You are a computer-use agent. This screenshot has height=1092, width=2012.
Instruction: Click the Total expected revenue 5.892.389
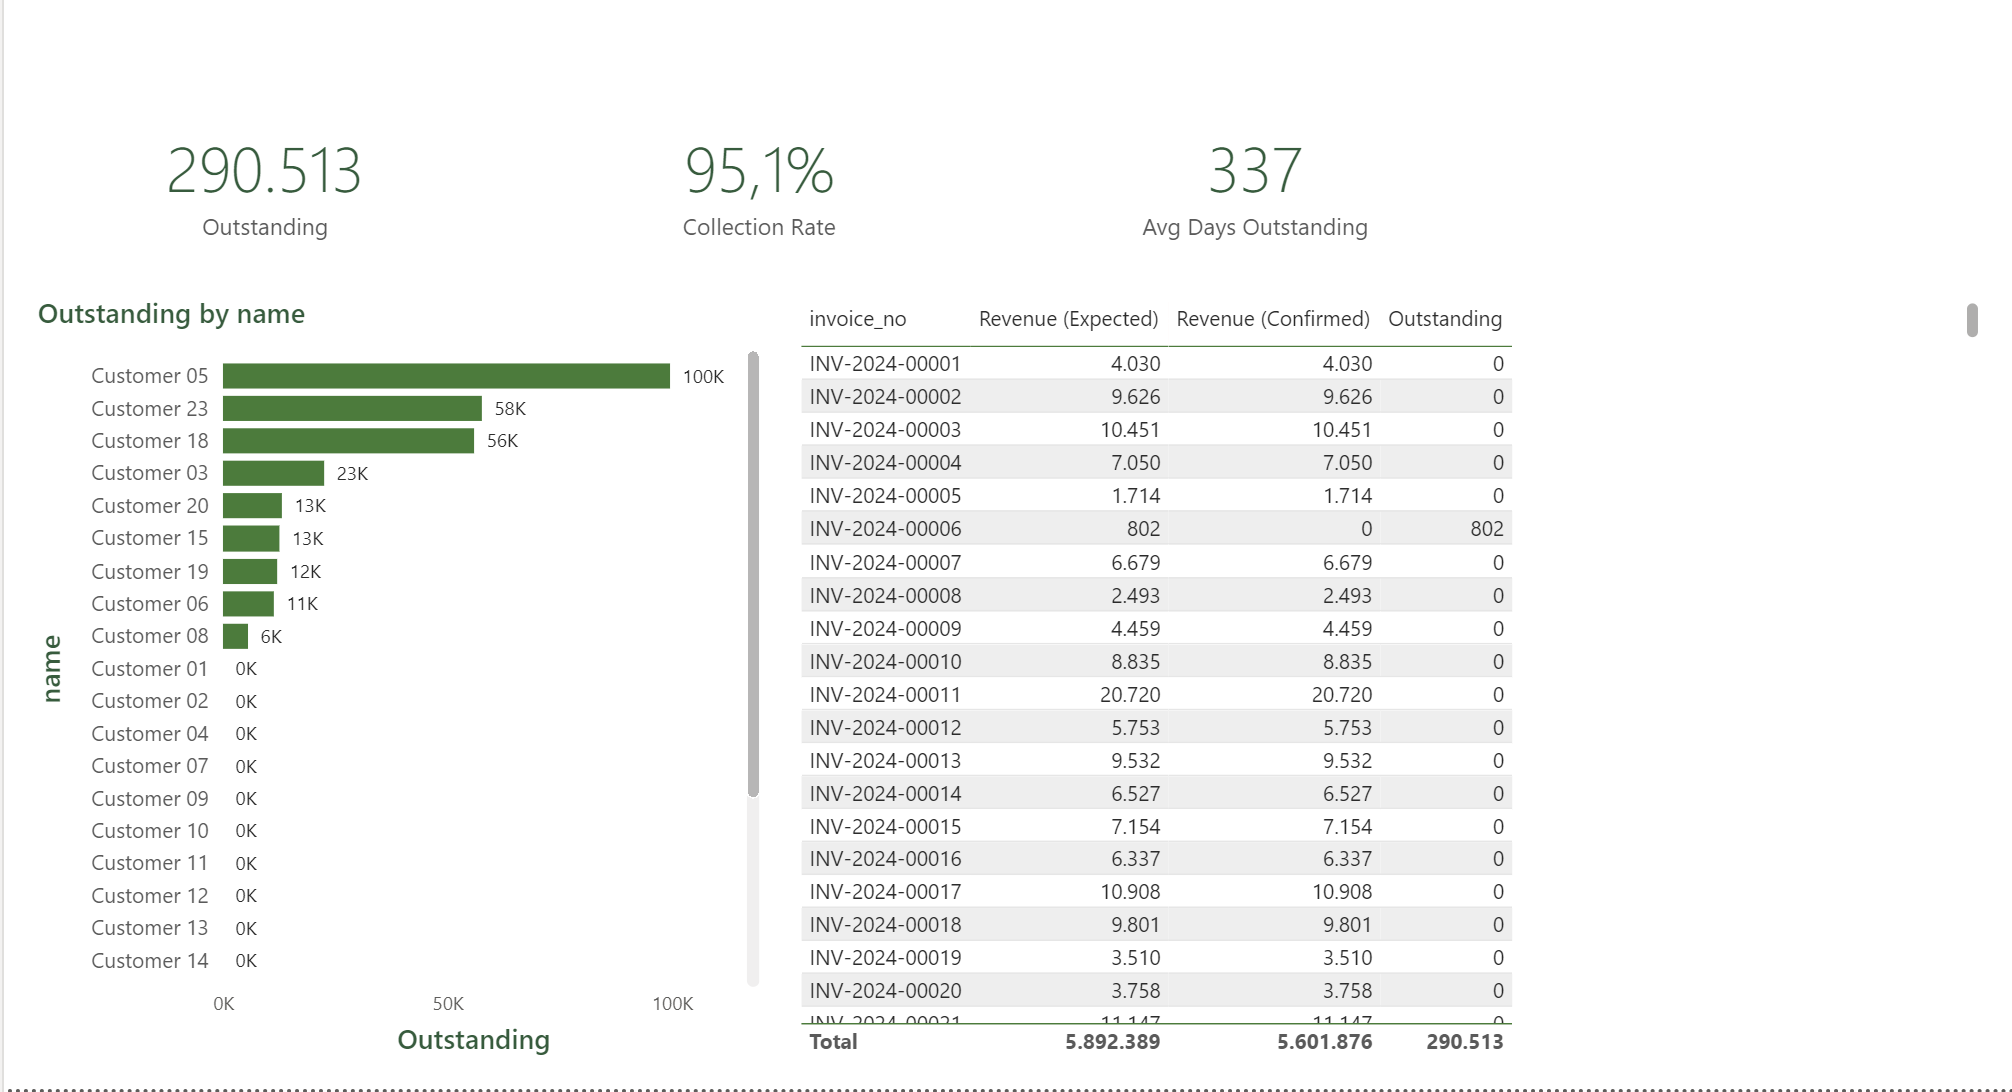coord(1112,1042)
